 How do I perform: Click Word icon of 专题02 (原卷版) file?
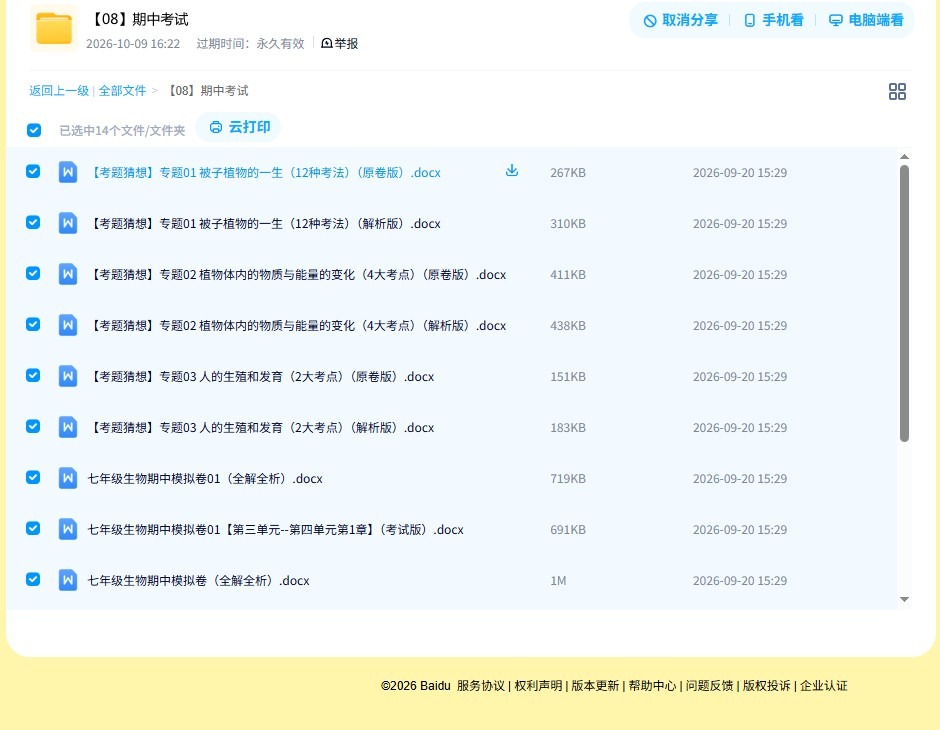click(68, 274)
